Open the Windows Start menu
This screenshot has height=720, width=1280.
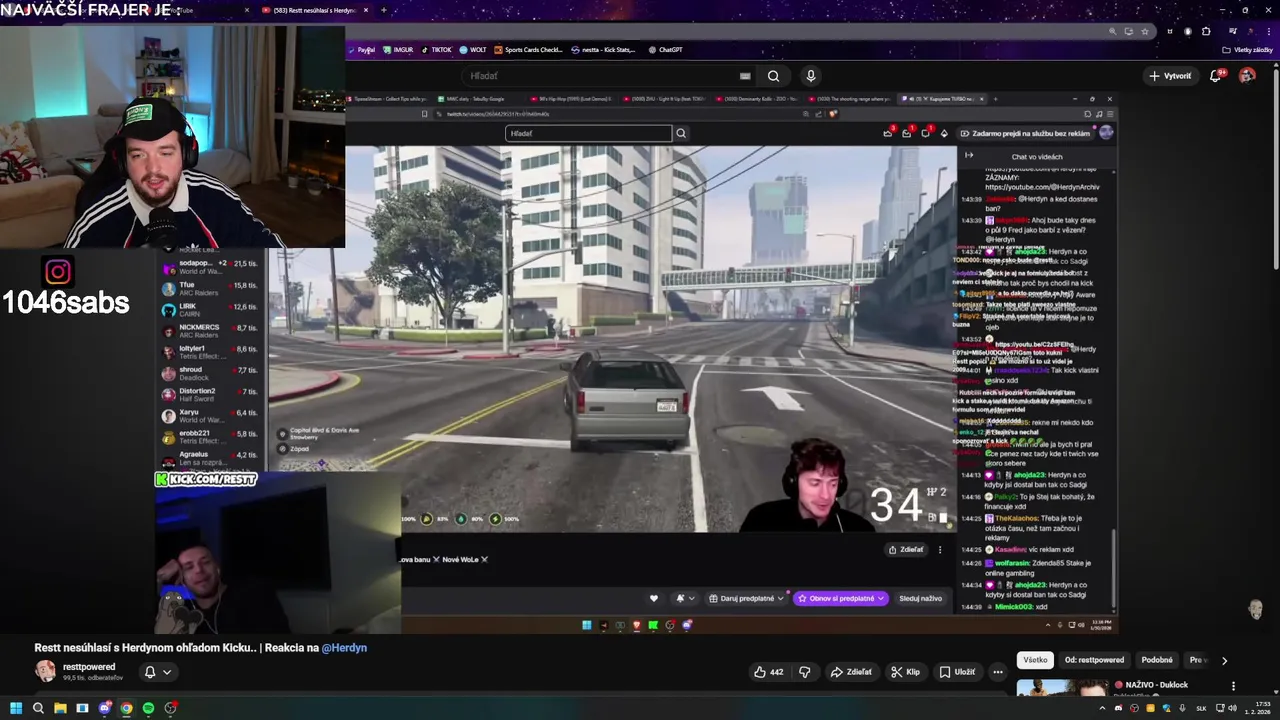tap(16, 708)
